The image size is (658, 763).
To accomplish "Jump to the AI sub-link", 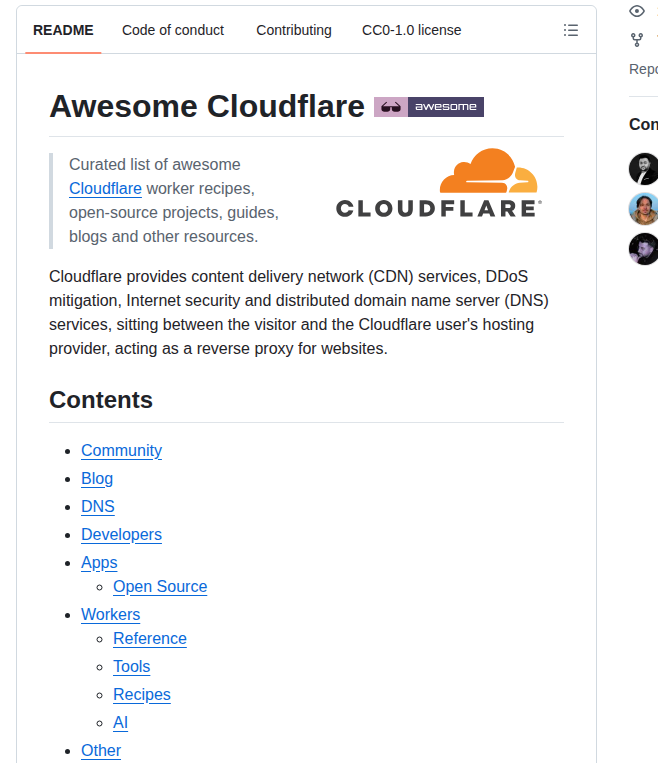I will tap(121, 723).
